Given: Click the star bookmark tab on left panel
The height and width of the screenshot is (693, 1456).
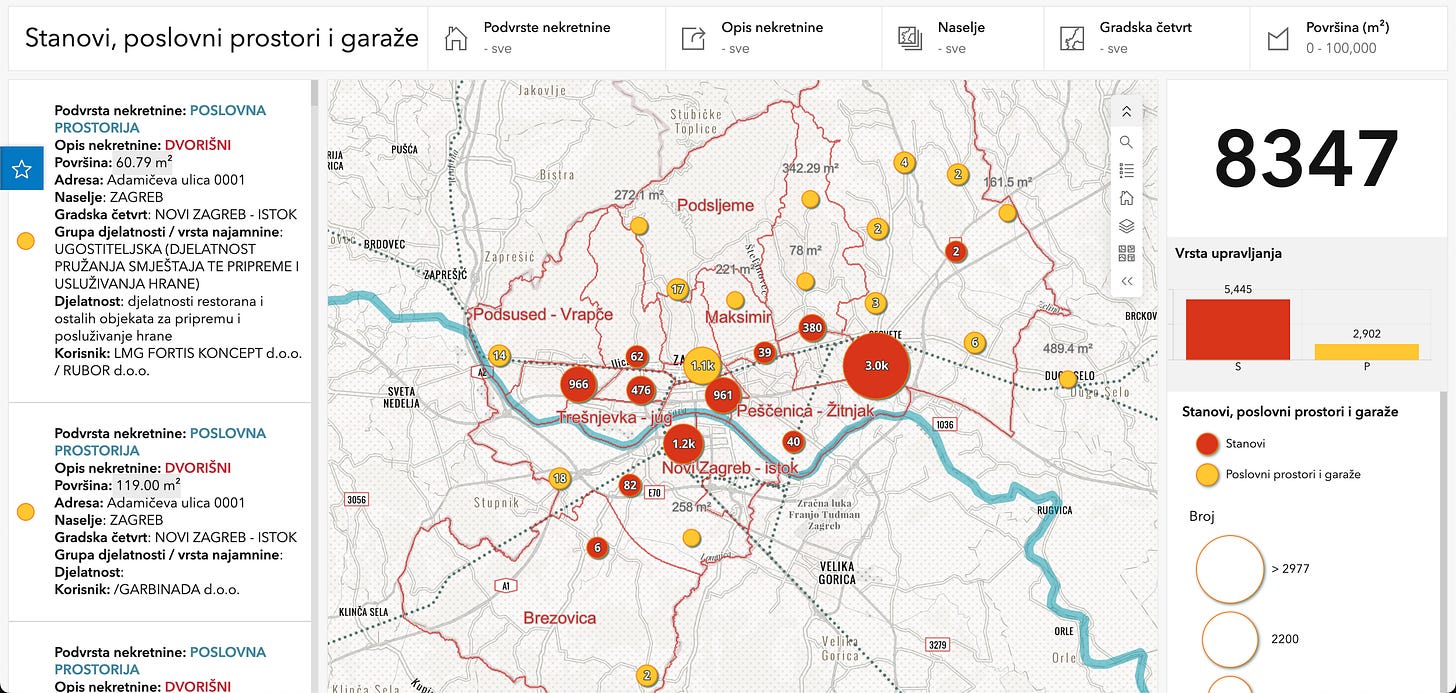Looking at the screenshot, I should [x=22, y=168].
